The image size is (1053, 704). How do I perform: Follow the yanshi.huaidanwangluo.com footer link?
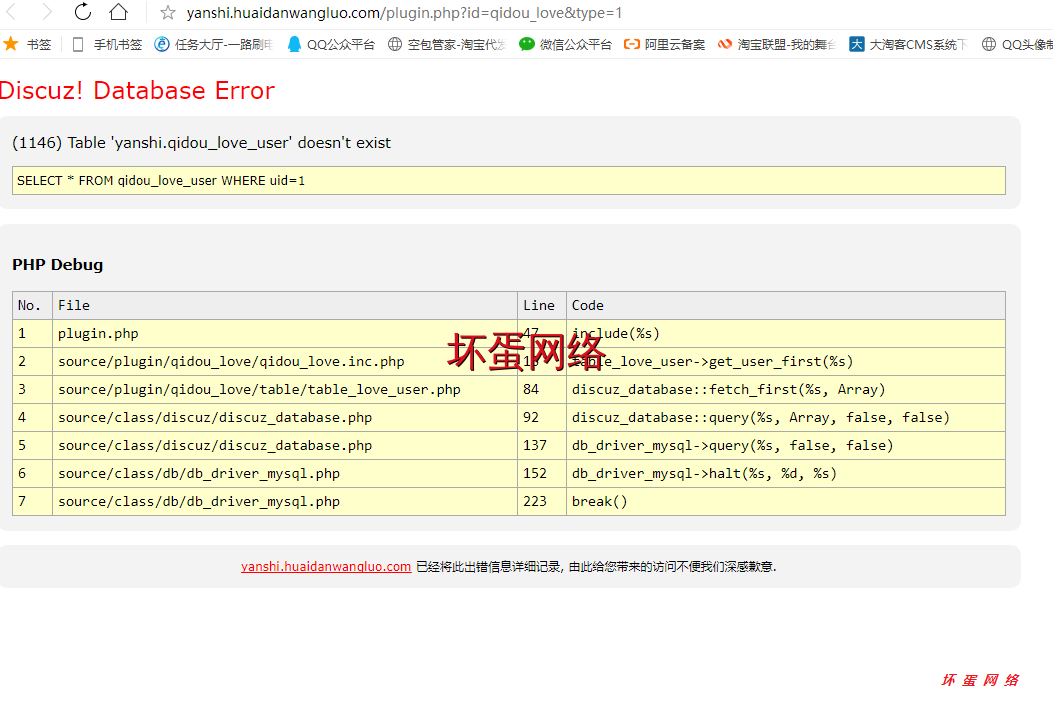[x=326, y=566]
